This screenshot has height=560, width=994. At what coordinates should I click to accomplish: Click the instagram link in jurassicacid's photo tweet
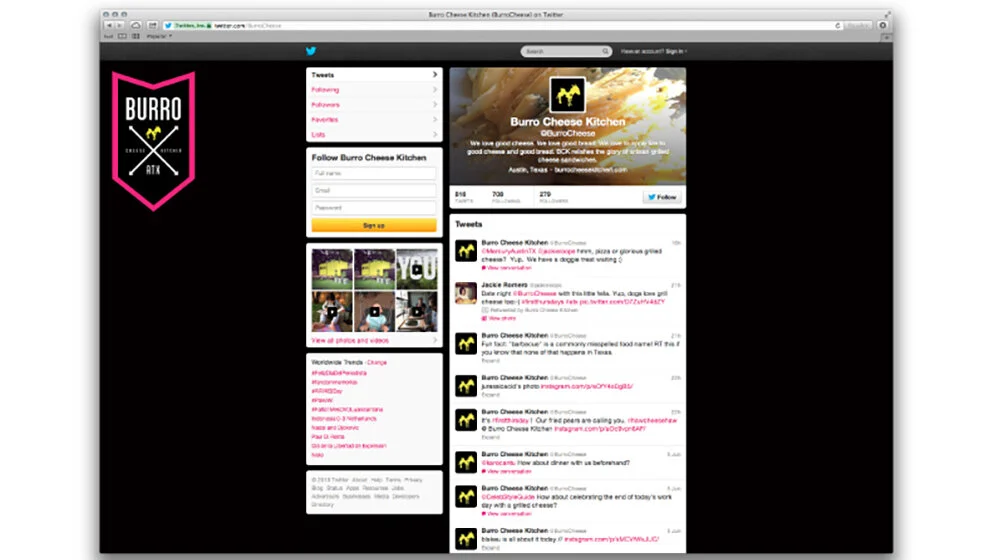pos(586,386)
